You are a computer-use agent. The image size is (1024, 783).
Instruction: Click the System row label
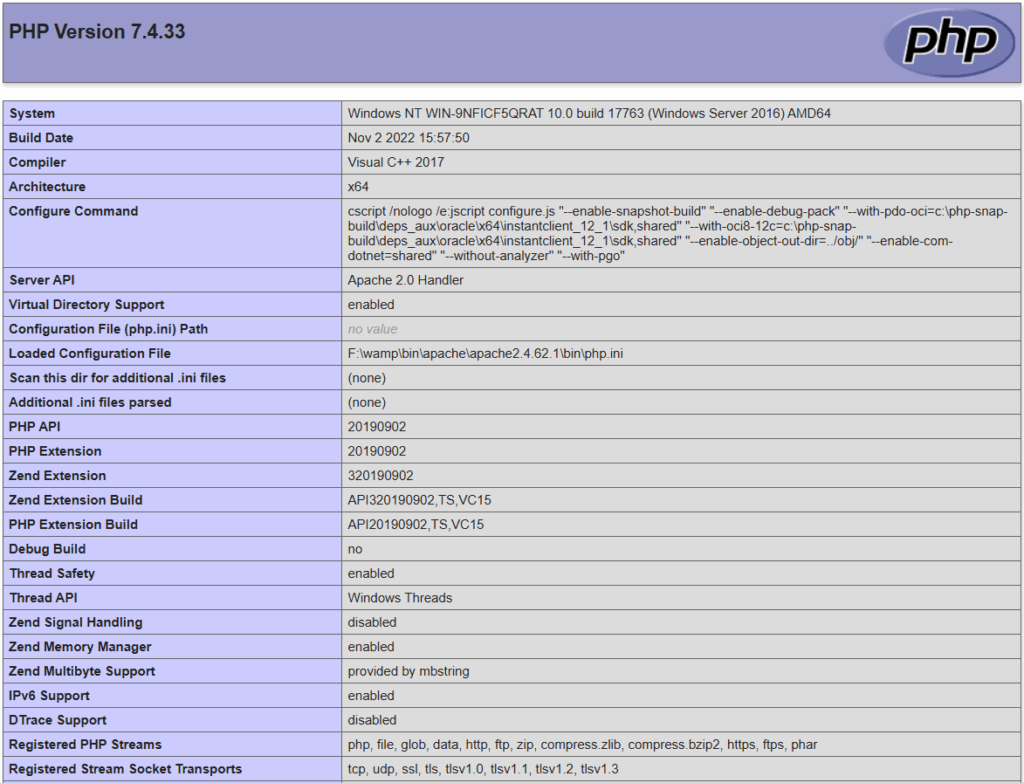pos(32,114)
